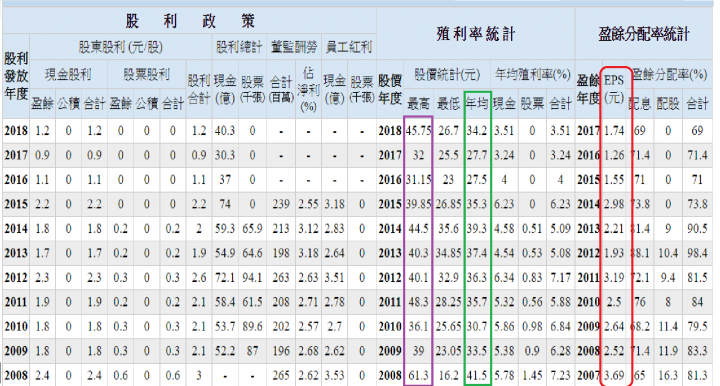Click the 配息 column header
The height and width of the screenshot is (386, 720).
[640, 104]
